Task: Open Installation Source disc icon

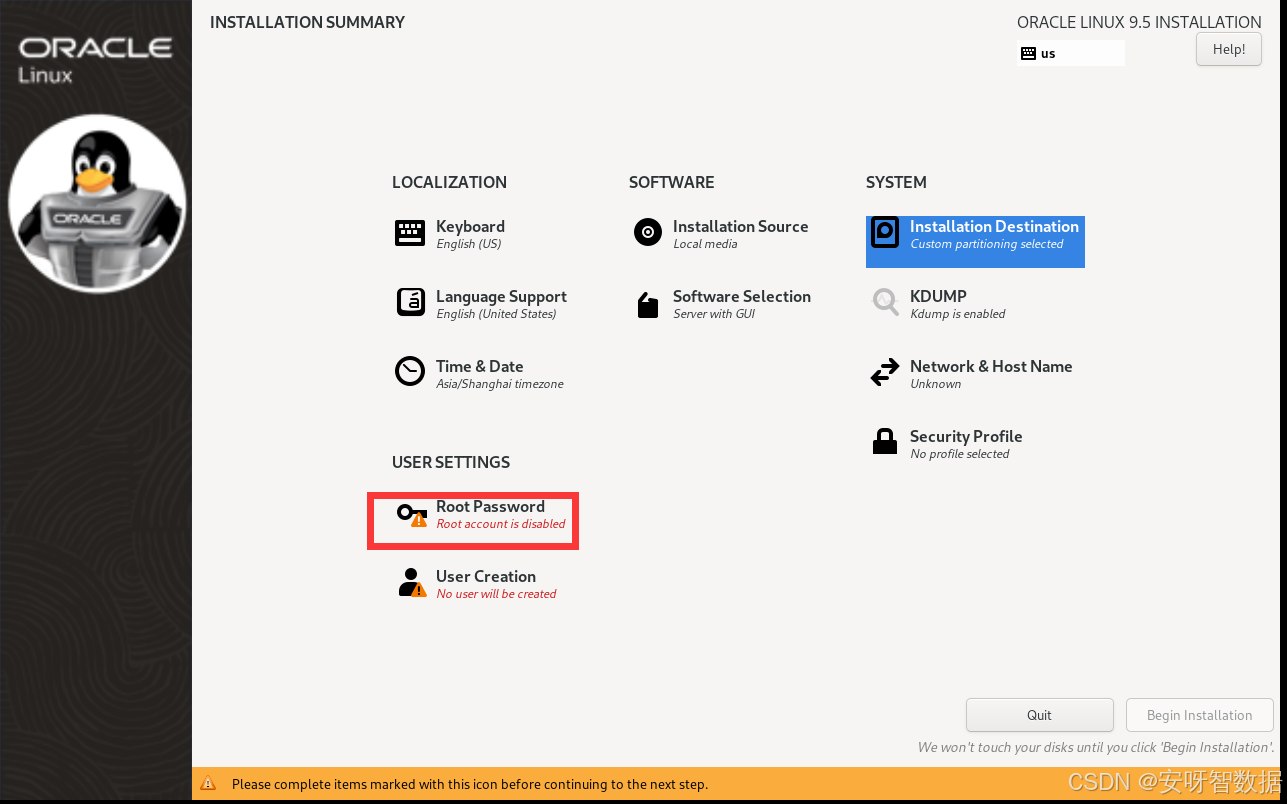Action: click(x=648, y=233)
